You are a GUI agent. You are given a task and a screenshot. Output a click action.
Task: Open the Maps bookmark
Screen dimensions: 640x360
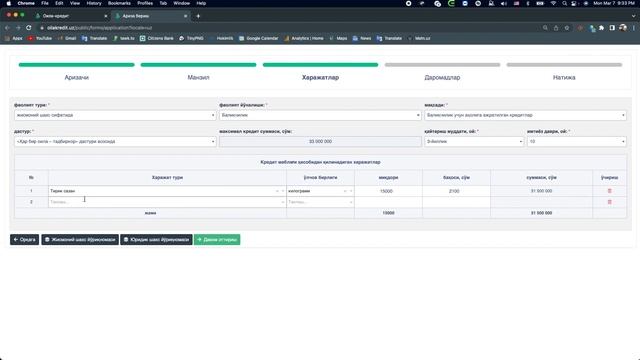(x=338, y=38)
